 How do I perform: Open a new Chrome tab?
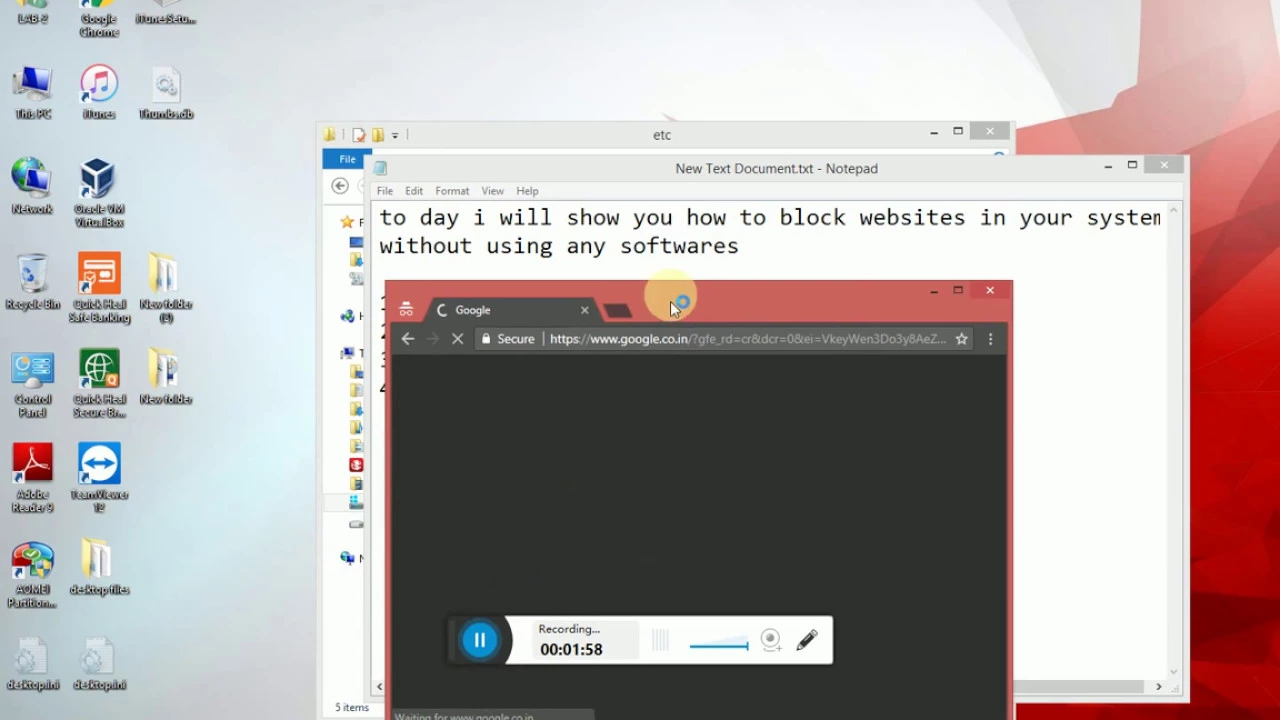click(618, 311)
